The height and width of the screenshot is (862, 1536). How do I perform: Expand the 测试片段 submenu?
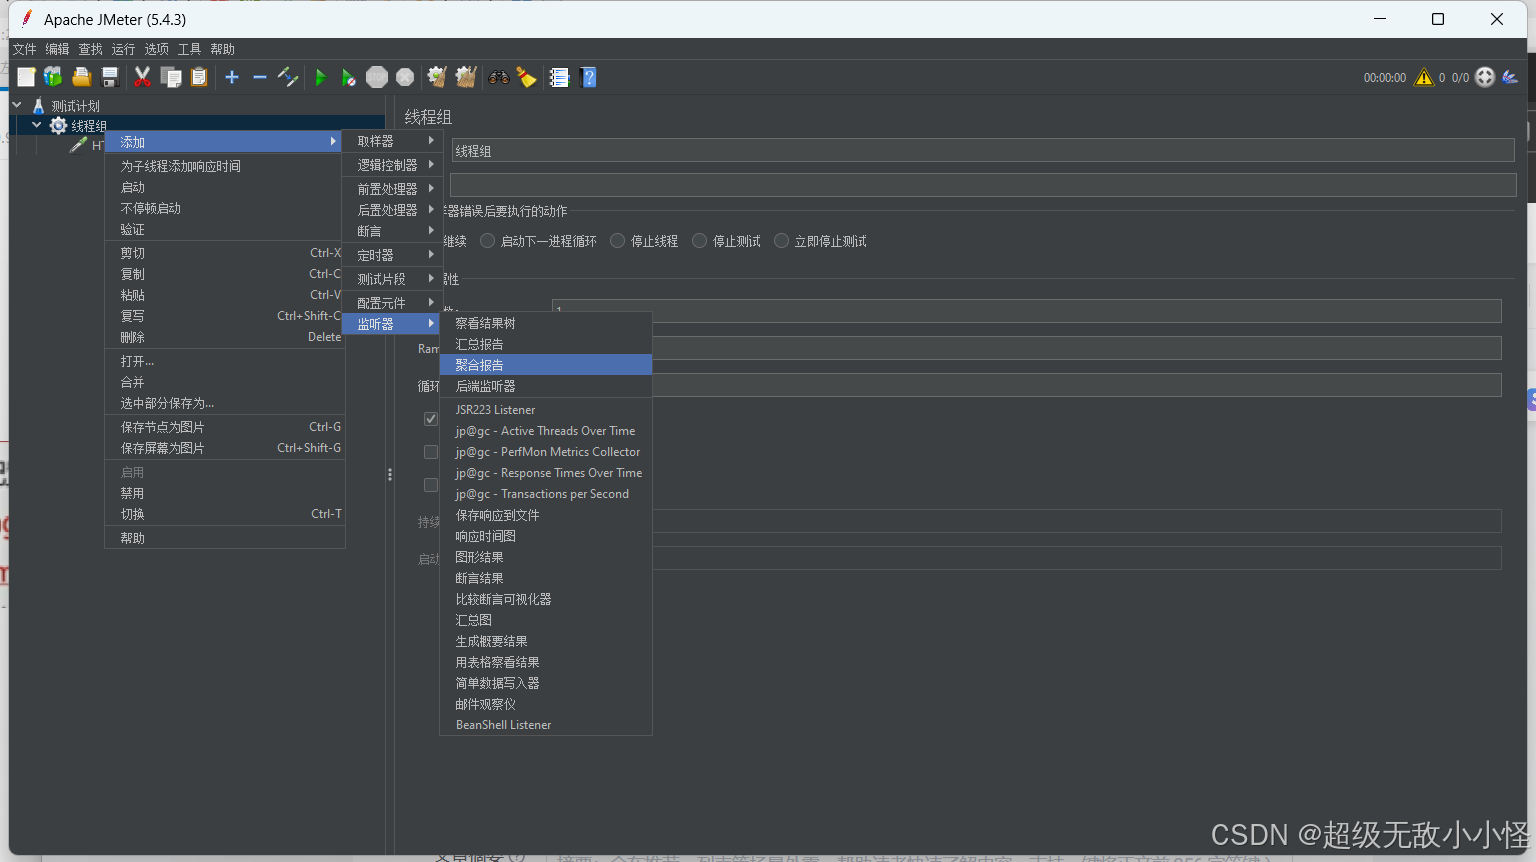392,279
